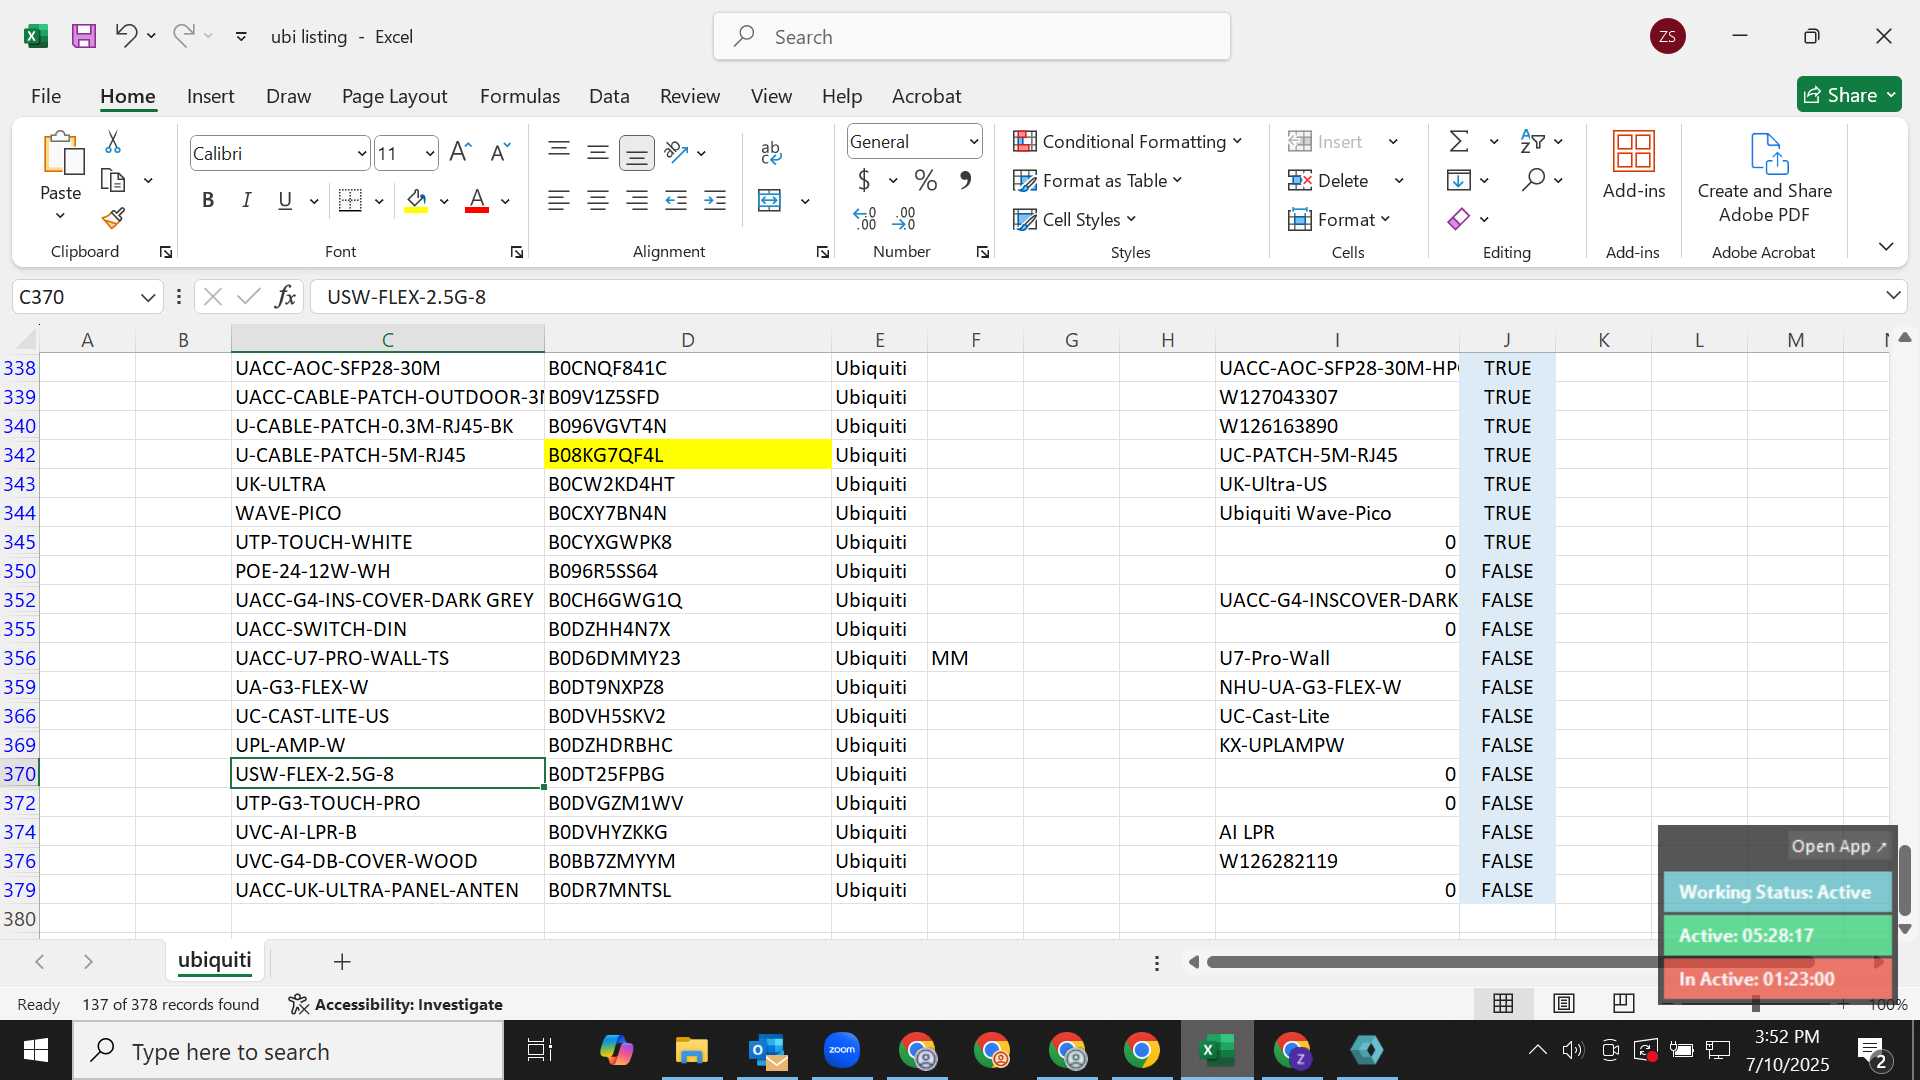Open the General number format dropdown
Image resolution: width=1920 pixels, height=1080 pixels.
tap(973, 142)
